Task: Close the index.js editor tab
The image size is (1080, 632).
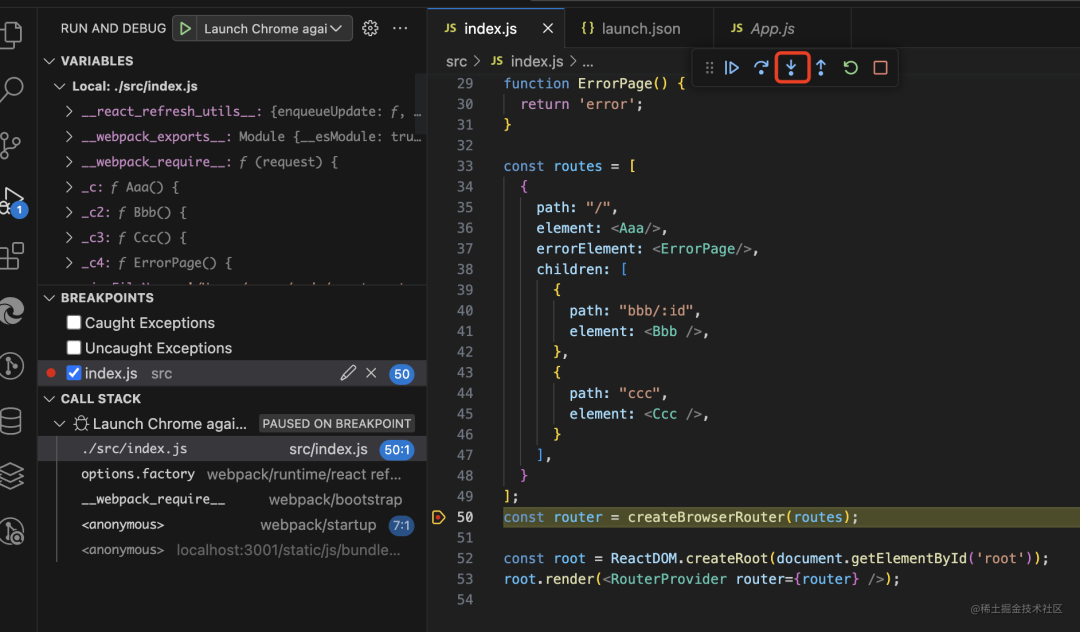Action: [548, 28]
